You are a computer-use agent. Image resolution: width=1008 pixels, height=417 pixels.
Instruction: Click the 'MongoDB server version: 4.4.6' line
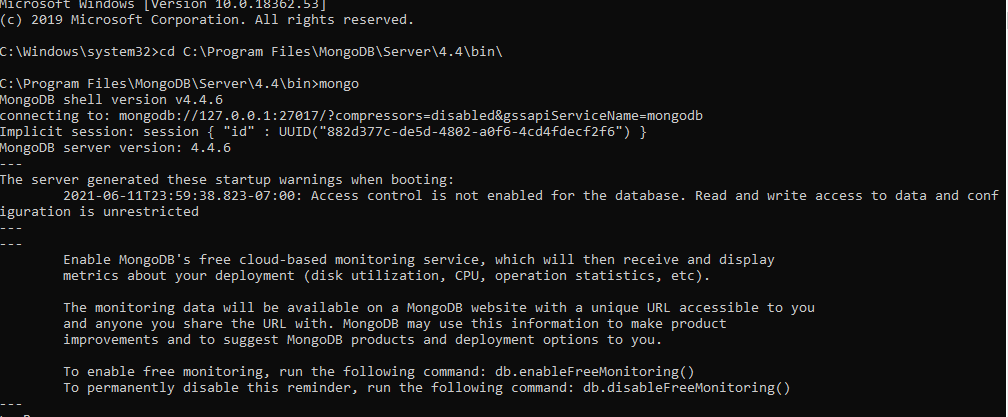click(x=115, y=147)
